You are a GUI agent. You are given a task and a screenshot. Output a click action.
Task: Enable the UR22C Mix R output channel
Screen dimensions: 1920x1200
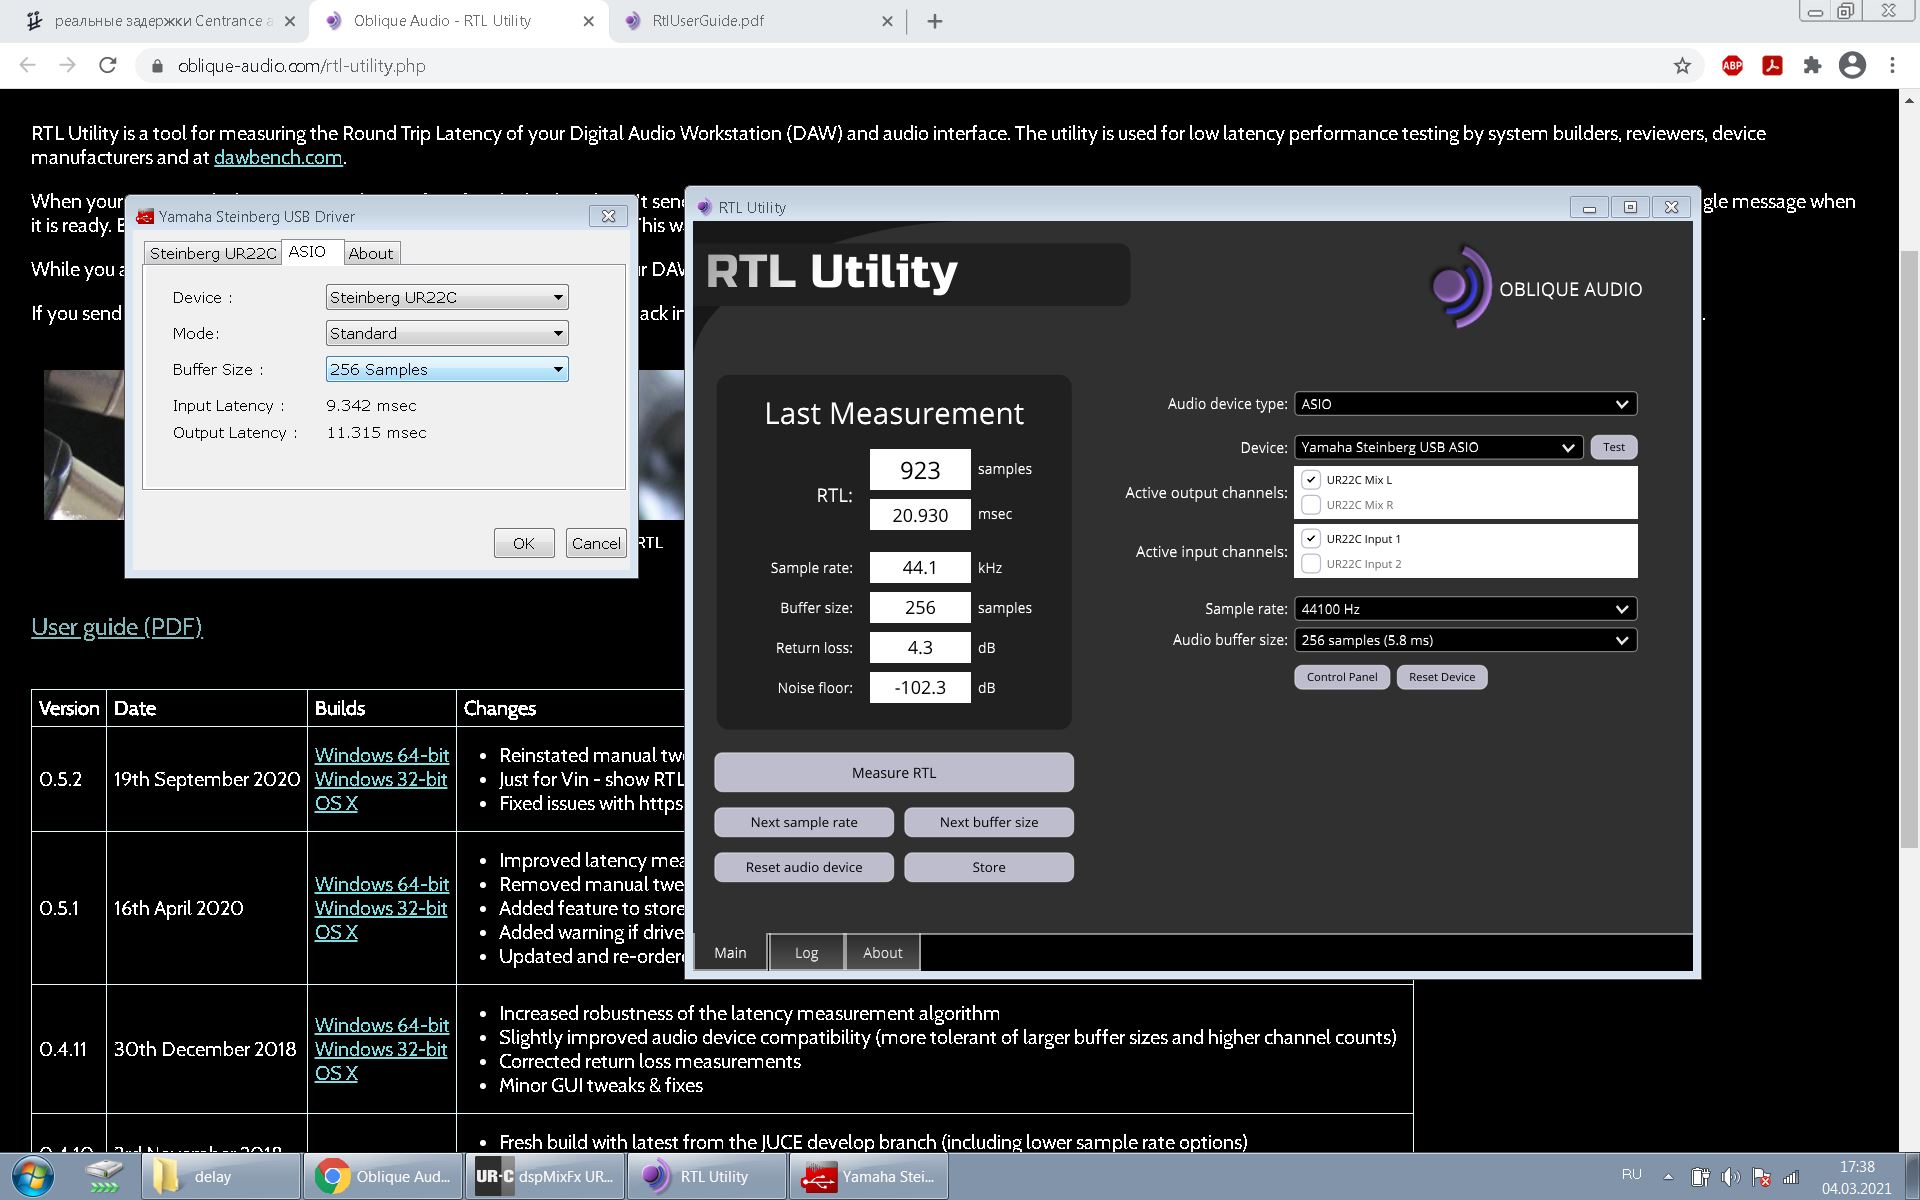1311,505
